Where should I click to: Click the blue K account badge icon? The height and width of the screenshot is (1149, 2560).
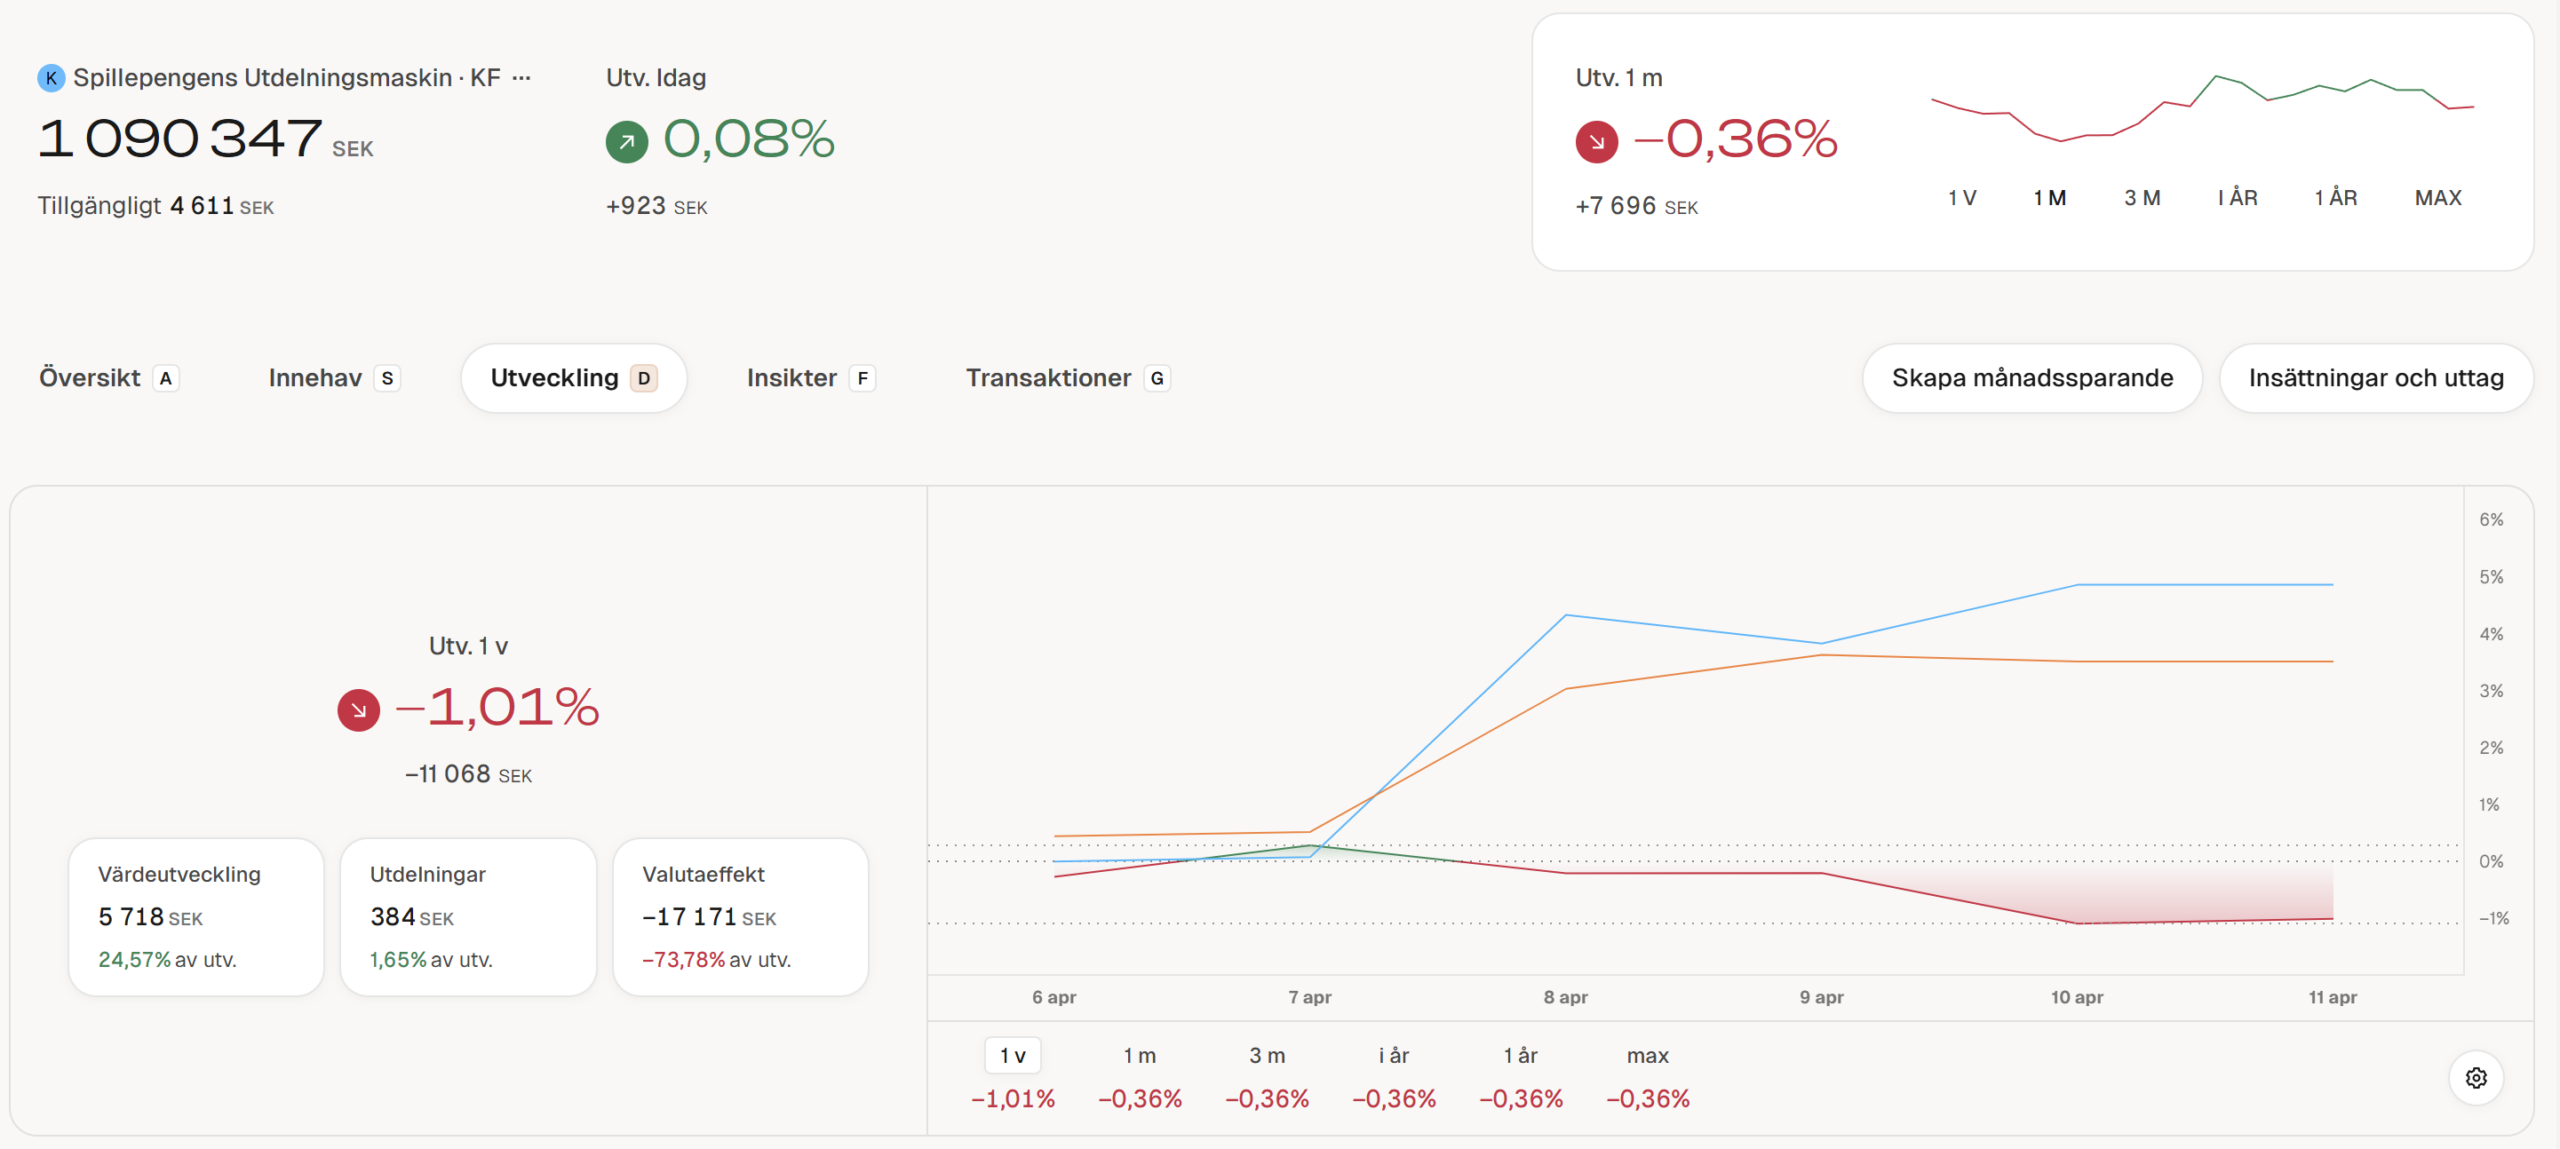tap(51, 78)
